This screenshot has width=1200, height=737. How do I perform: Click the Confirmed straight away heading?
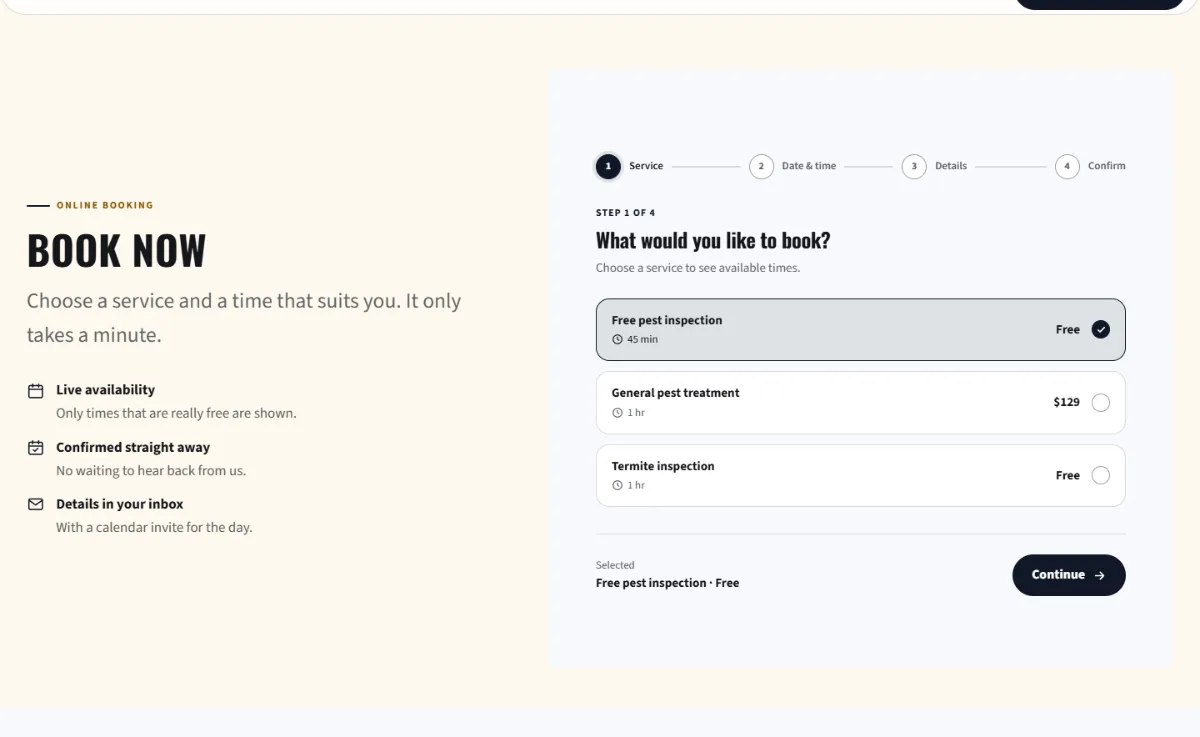133,447
